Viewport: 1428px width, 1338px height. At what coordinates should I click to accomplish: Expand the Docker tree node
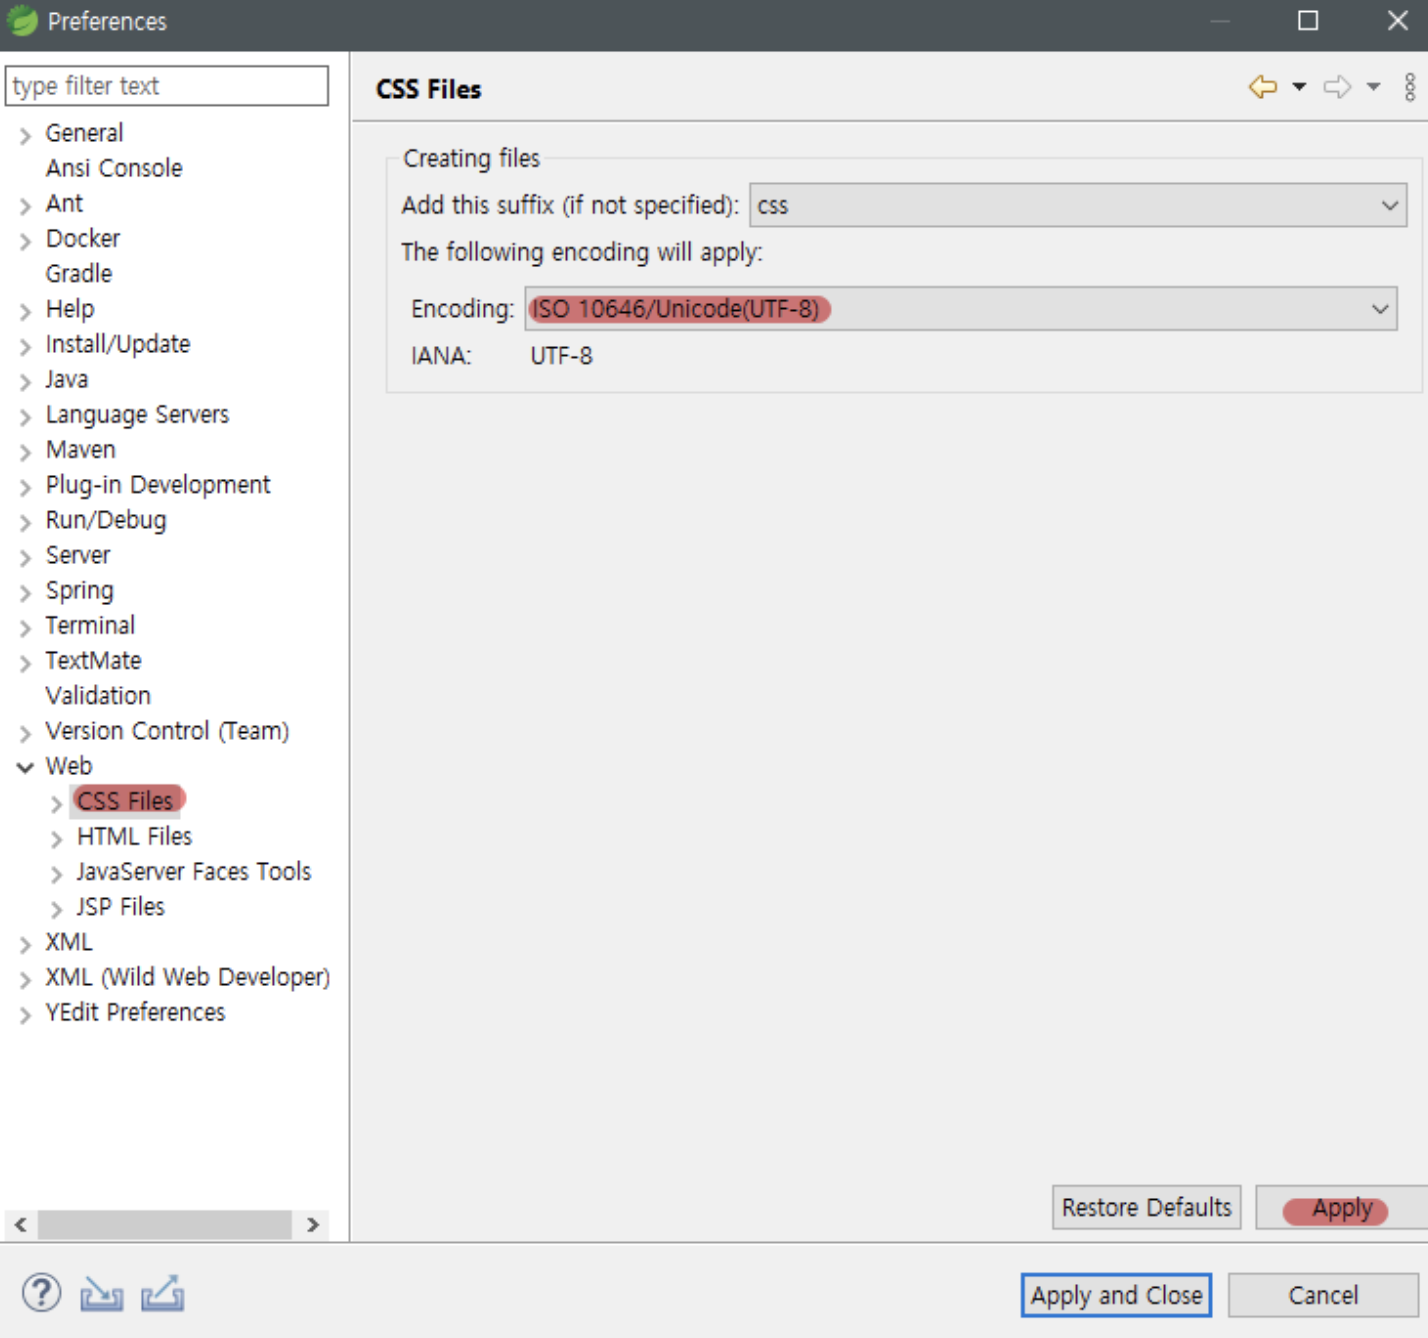coord(25,241)
